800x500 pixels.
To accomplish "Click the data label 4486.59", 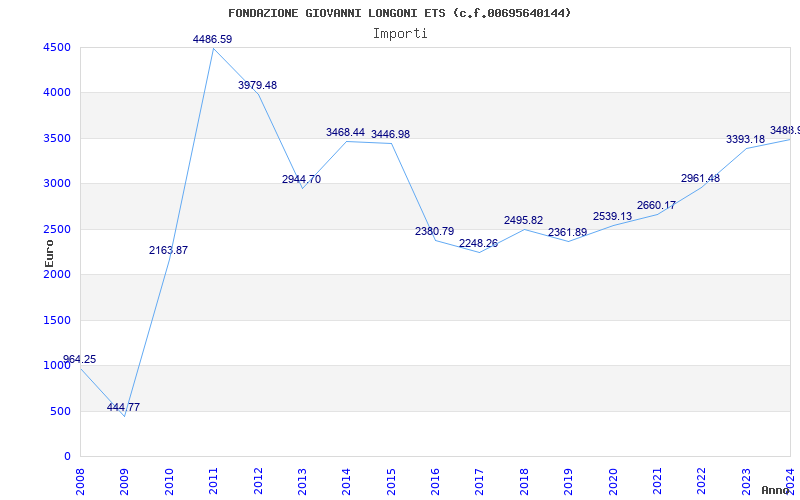I will click(212, 39).
